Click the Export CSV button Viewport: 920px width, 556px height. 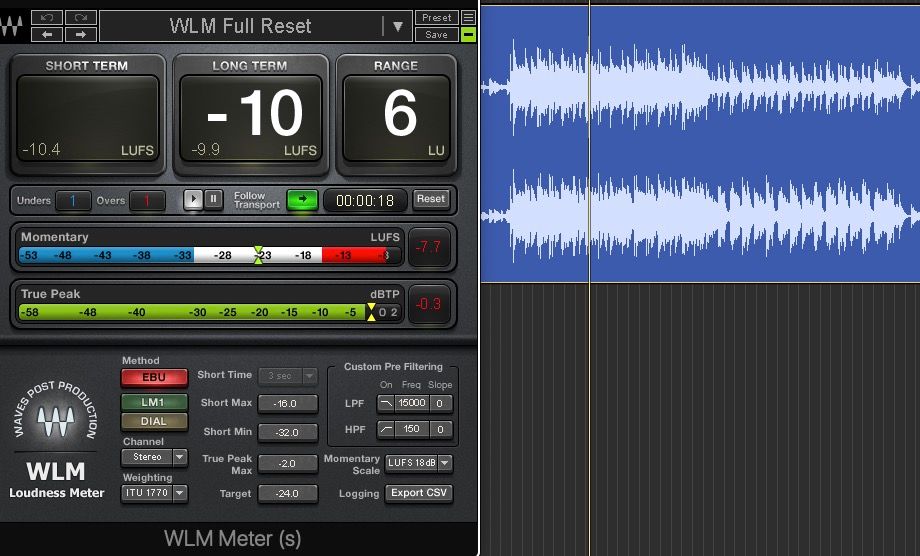[x=420, y=493]
